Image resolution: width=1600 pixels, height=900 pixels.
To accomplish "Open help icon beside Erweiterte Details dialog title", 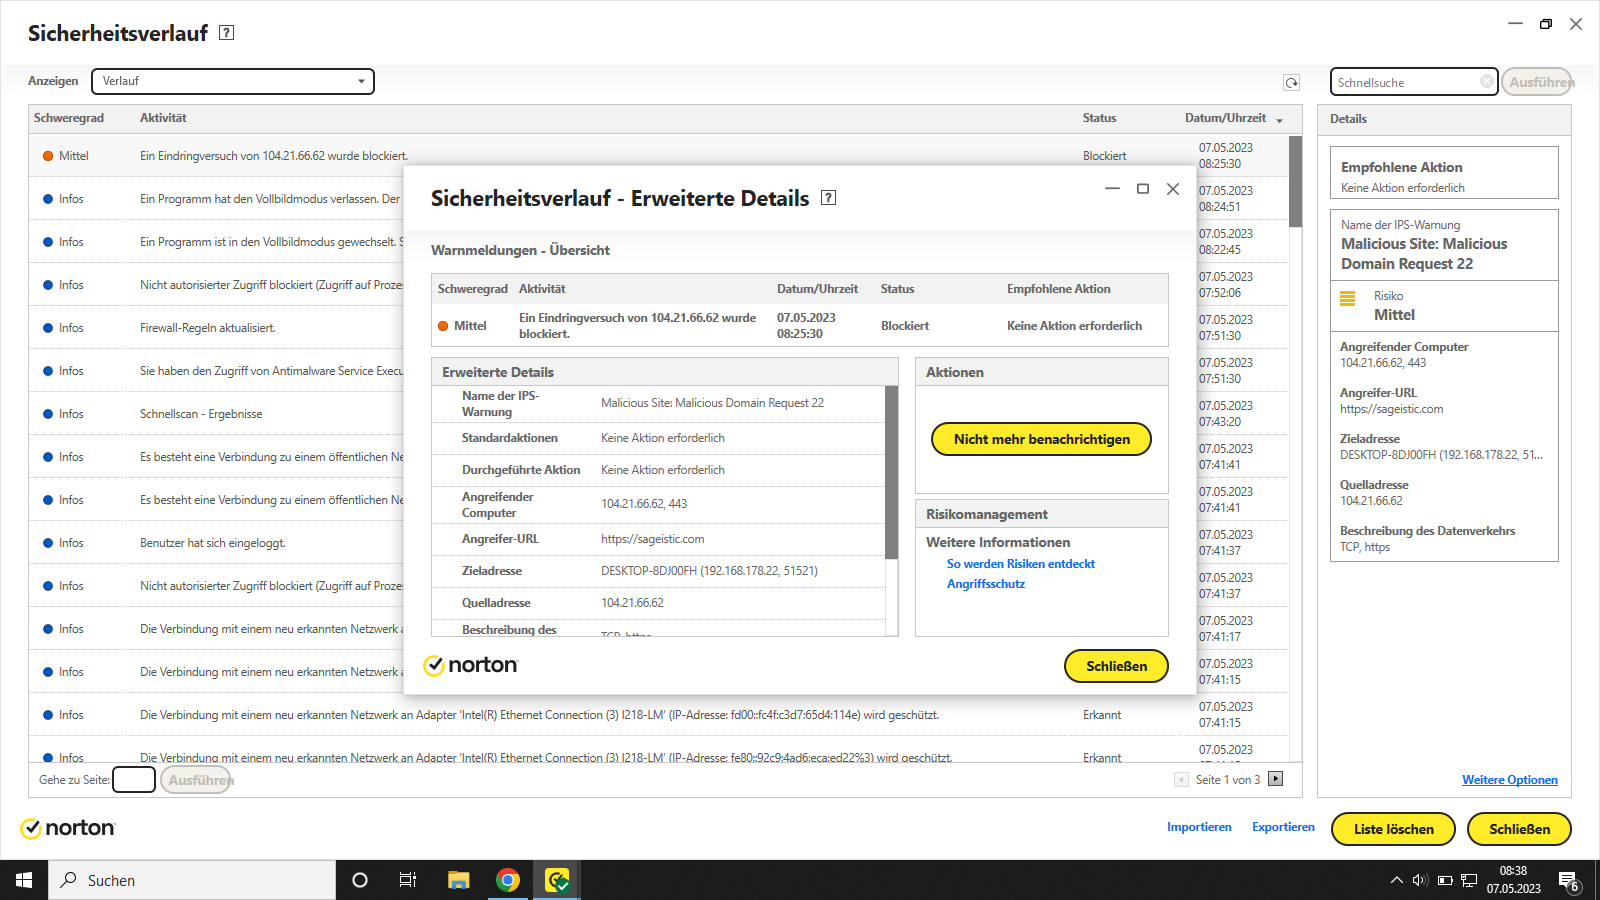I will (x=828, y=198).
